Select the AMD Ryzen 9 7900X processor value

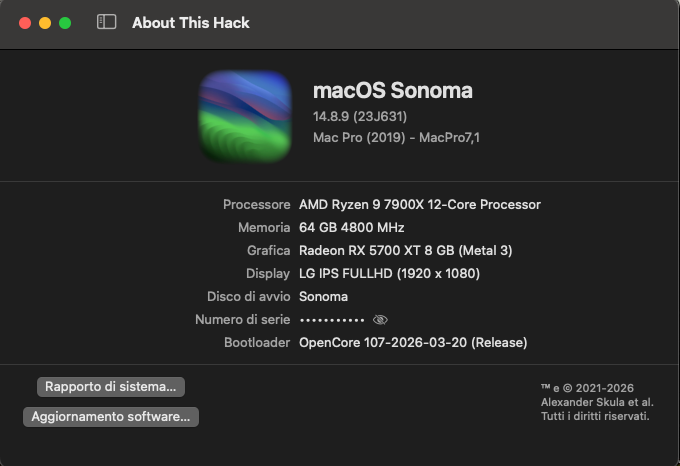click(x=420, y=205)
